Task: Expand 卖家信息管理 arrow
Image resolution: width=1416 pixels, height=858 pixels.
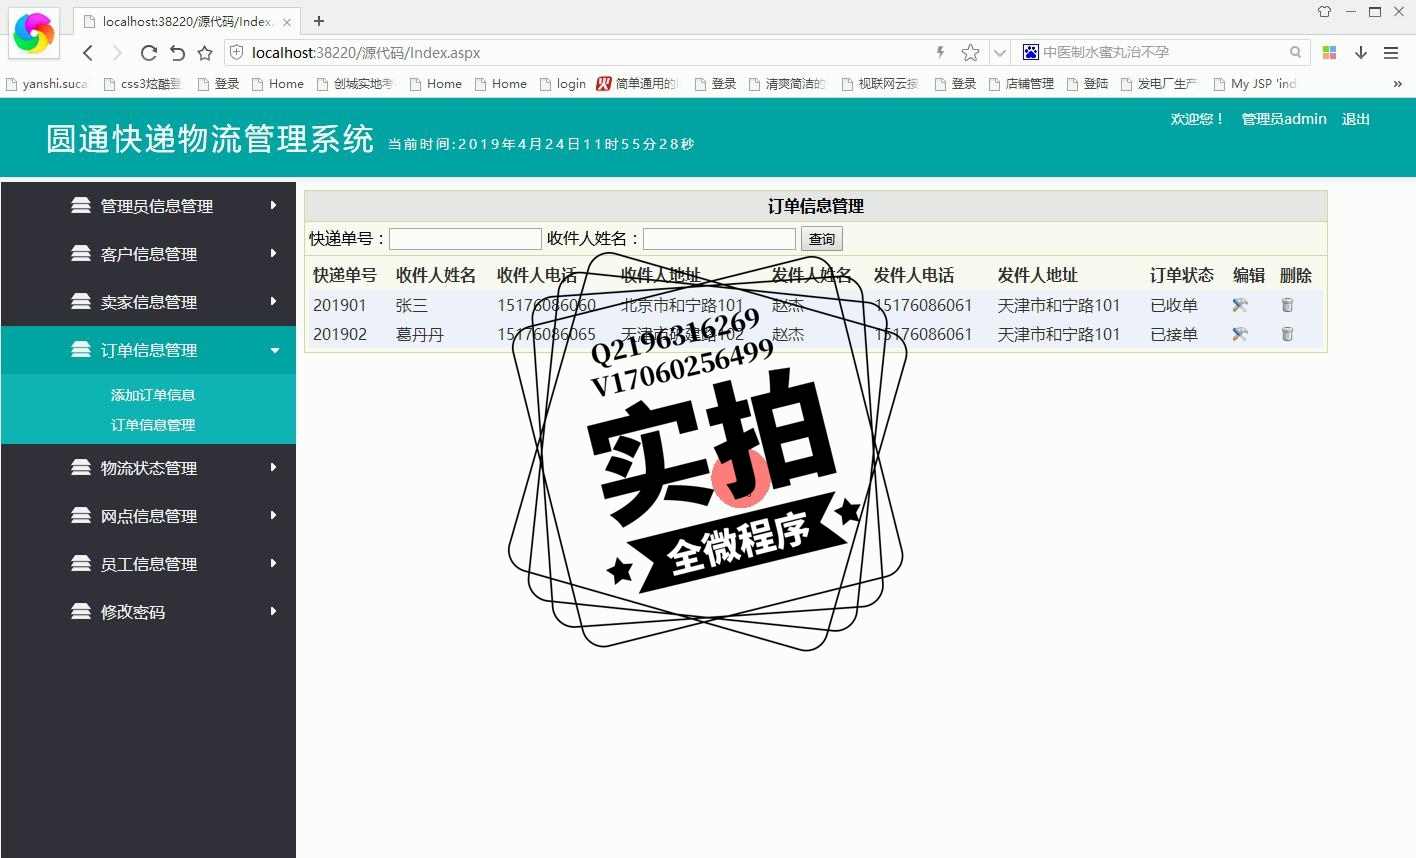Action: point(273,301)
